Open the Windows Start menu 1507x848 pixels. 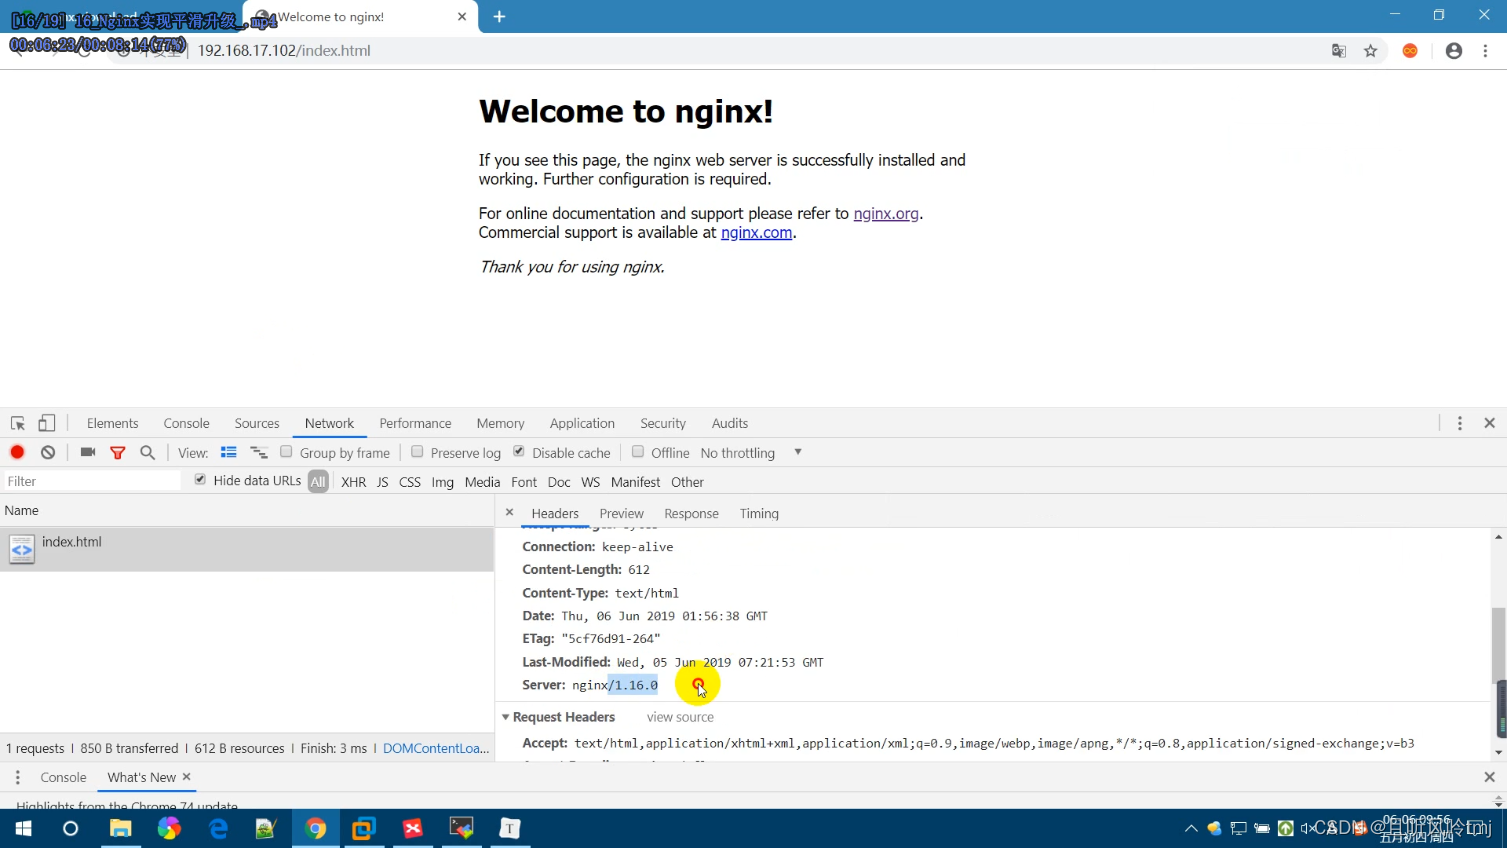(x=23, y=828)
